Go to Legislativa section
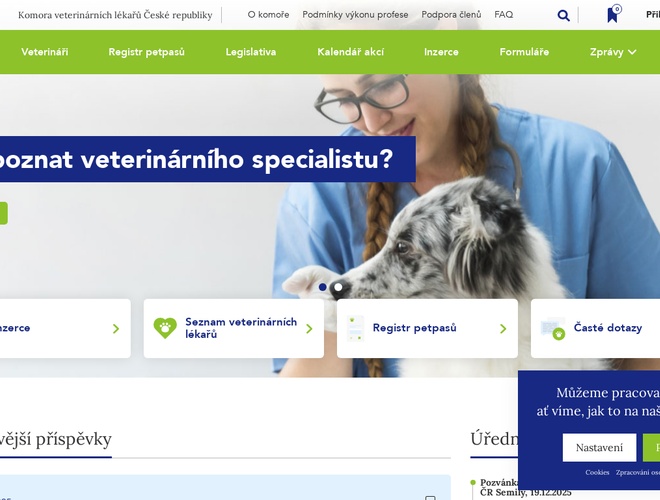 [251, 52]
